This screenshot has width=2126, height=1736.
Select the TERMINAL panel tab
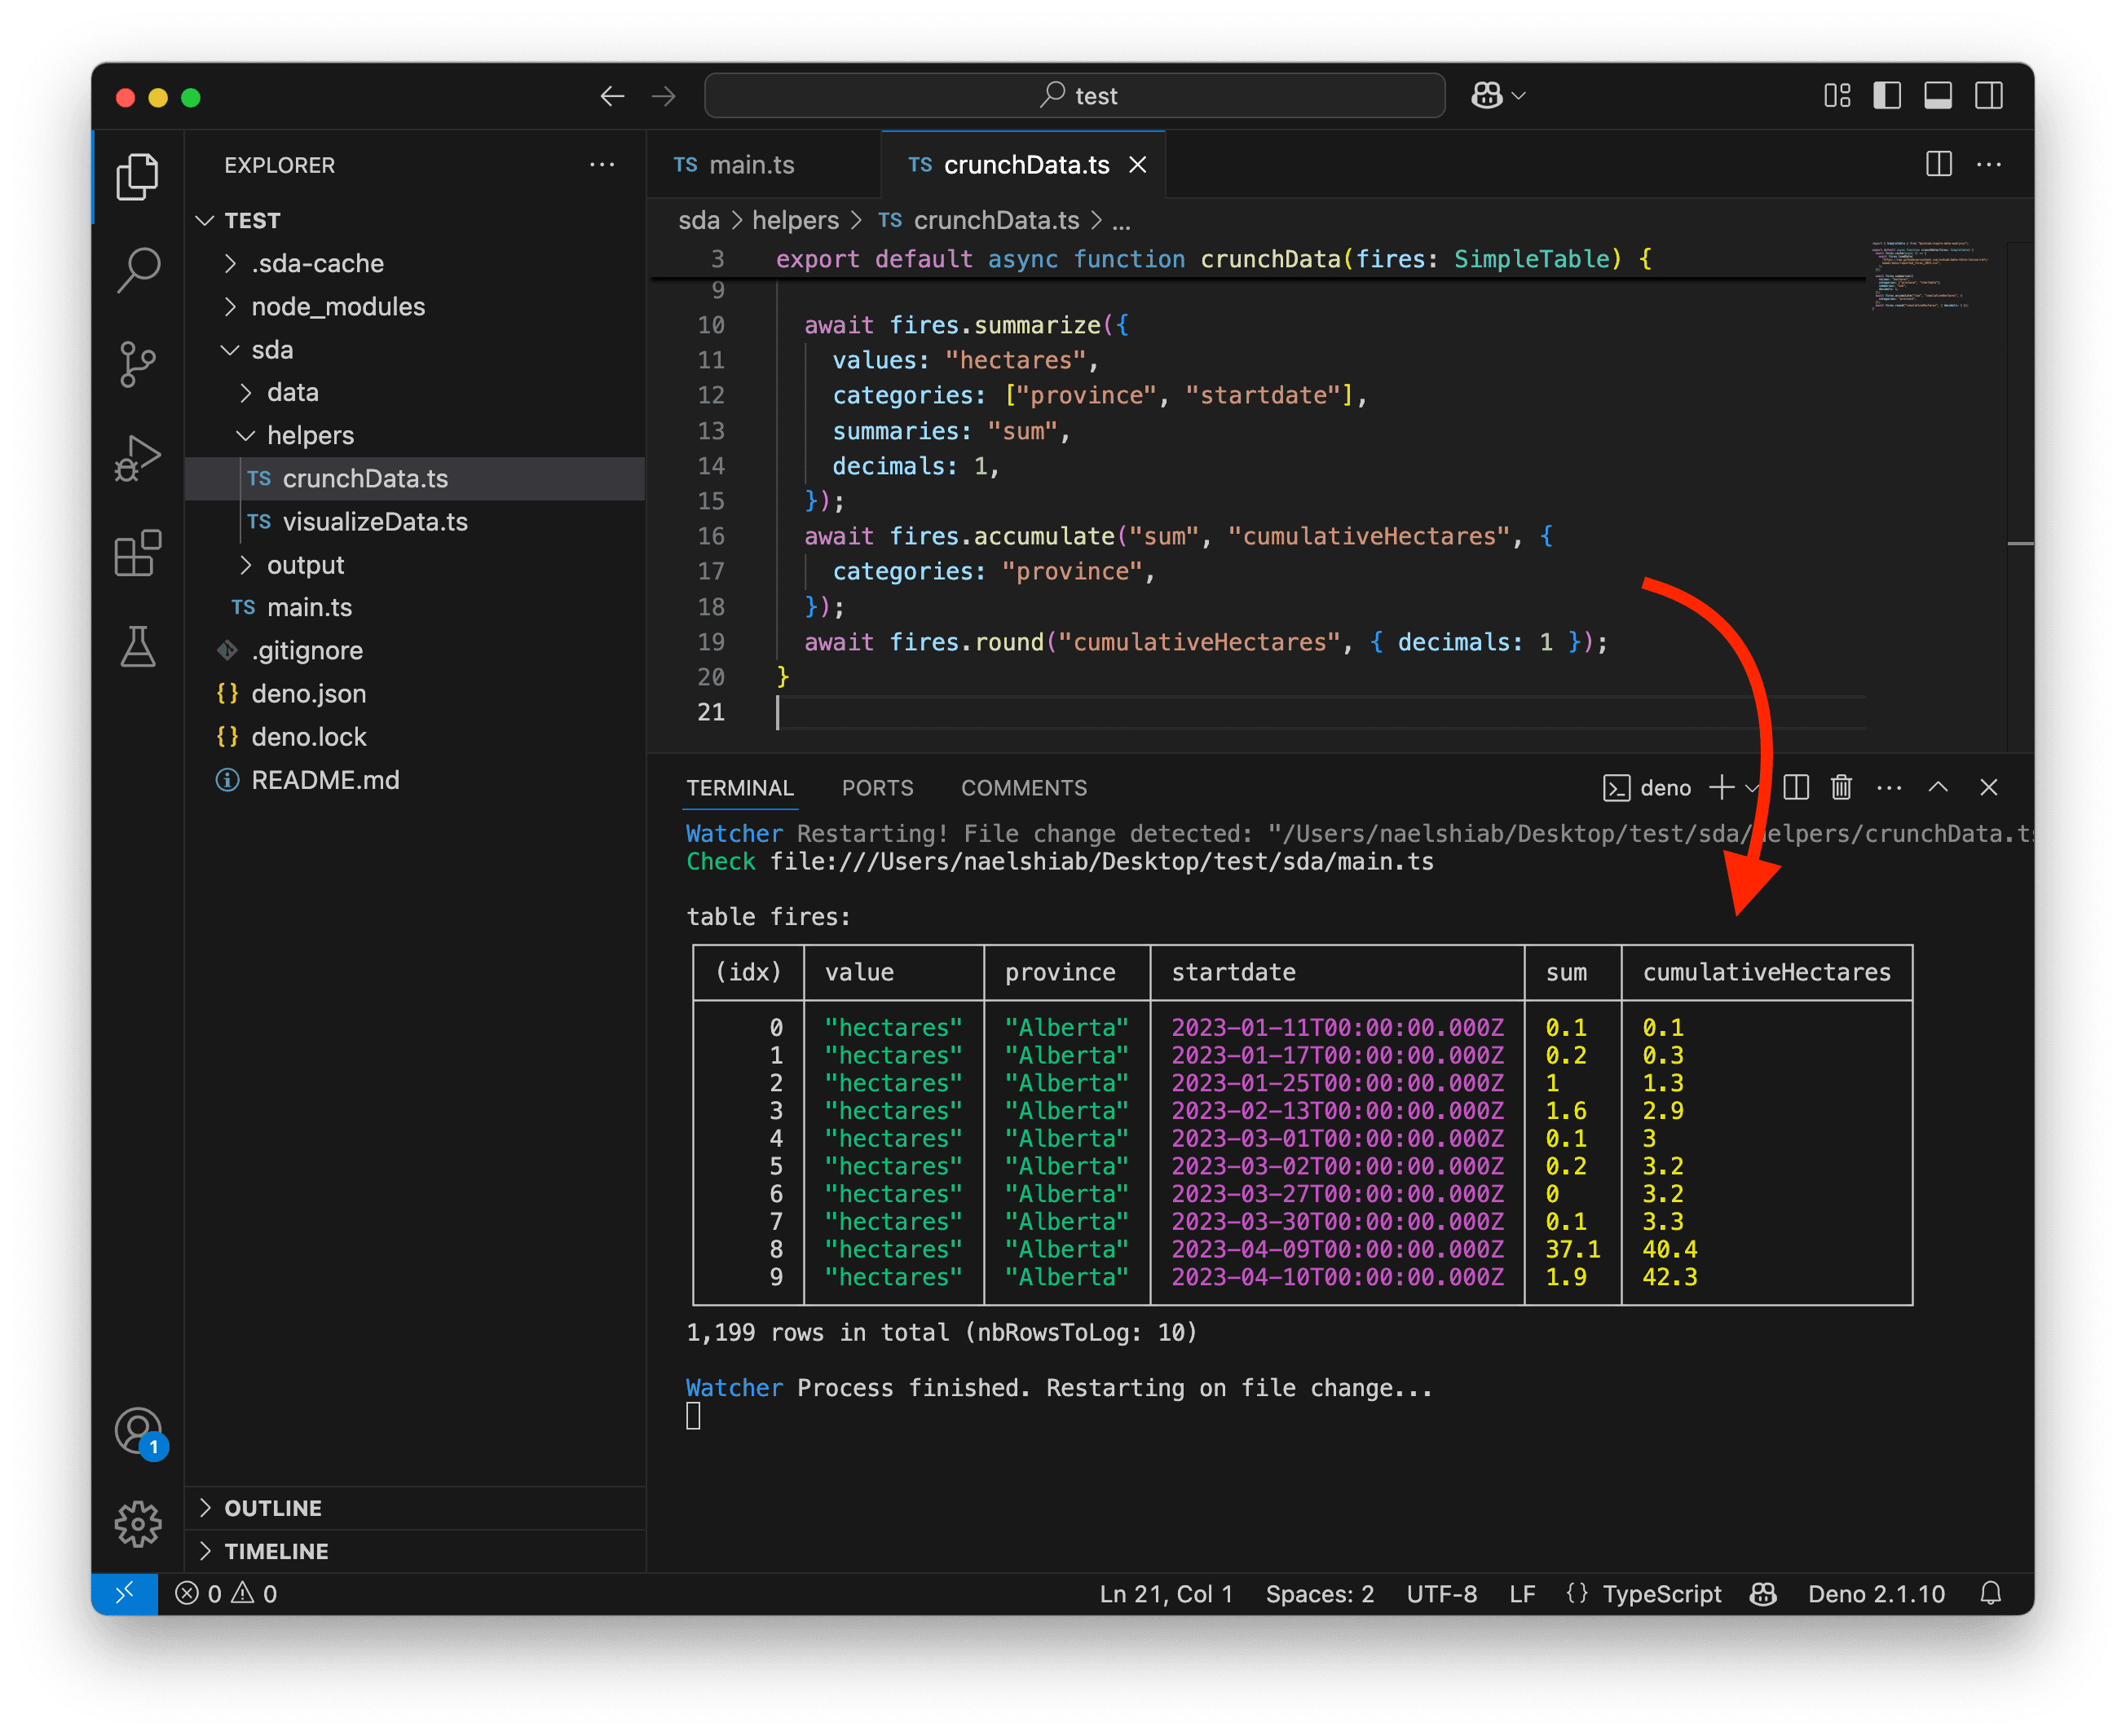point(740,788)
